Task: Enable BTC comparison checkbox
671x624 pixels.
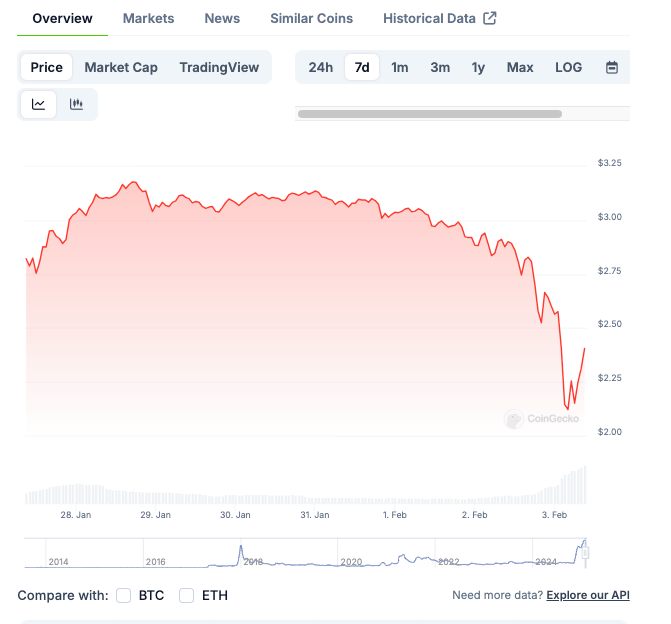Action: [x=124, y=595]
